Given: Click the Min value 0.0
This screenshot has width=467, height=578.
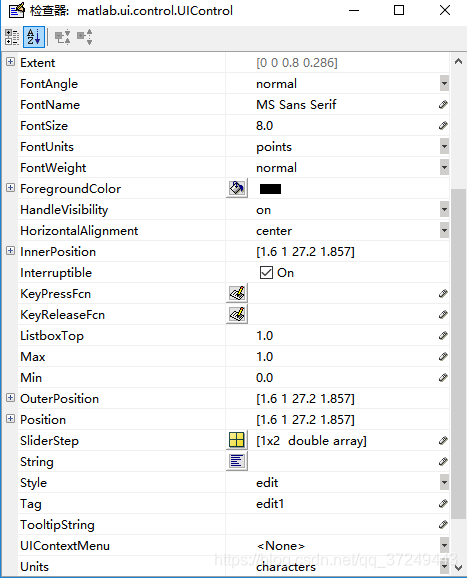Looking at the screenshot, I should click(265, 377).
